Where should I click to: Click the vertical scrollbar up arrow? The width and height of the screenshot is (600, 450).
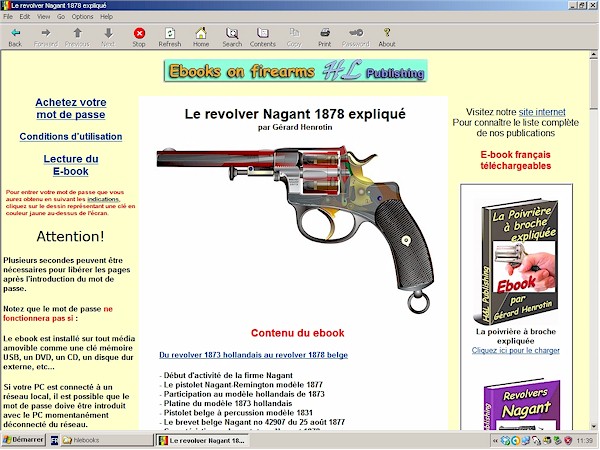pos(594,55)
